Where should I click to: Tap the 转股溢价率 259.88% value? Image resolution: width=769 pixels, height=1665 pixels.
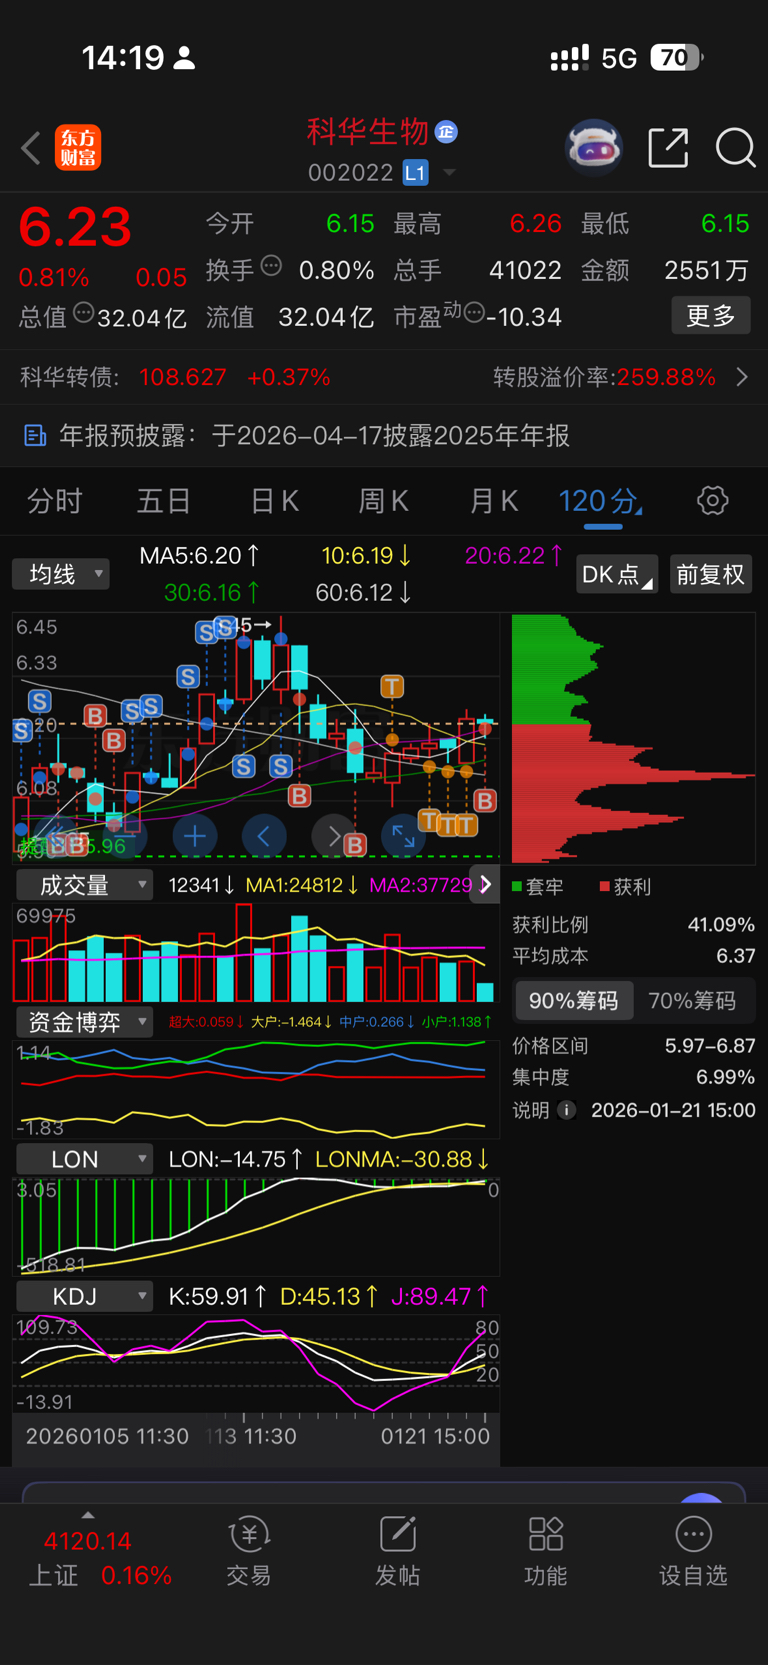point(666,377)
